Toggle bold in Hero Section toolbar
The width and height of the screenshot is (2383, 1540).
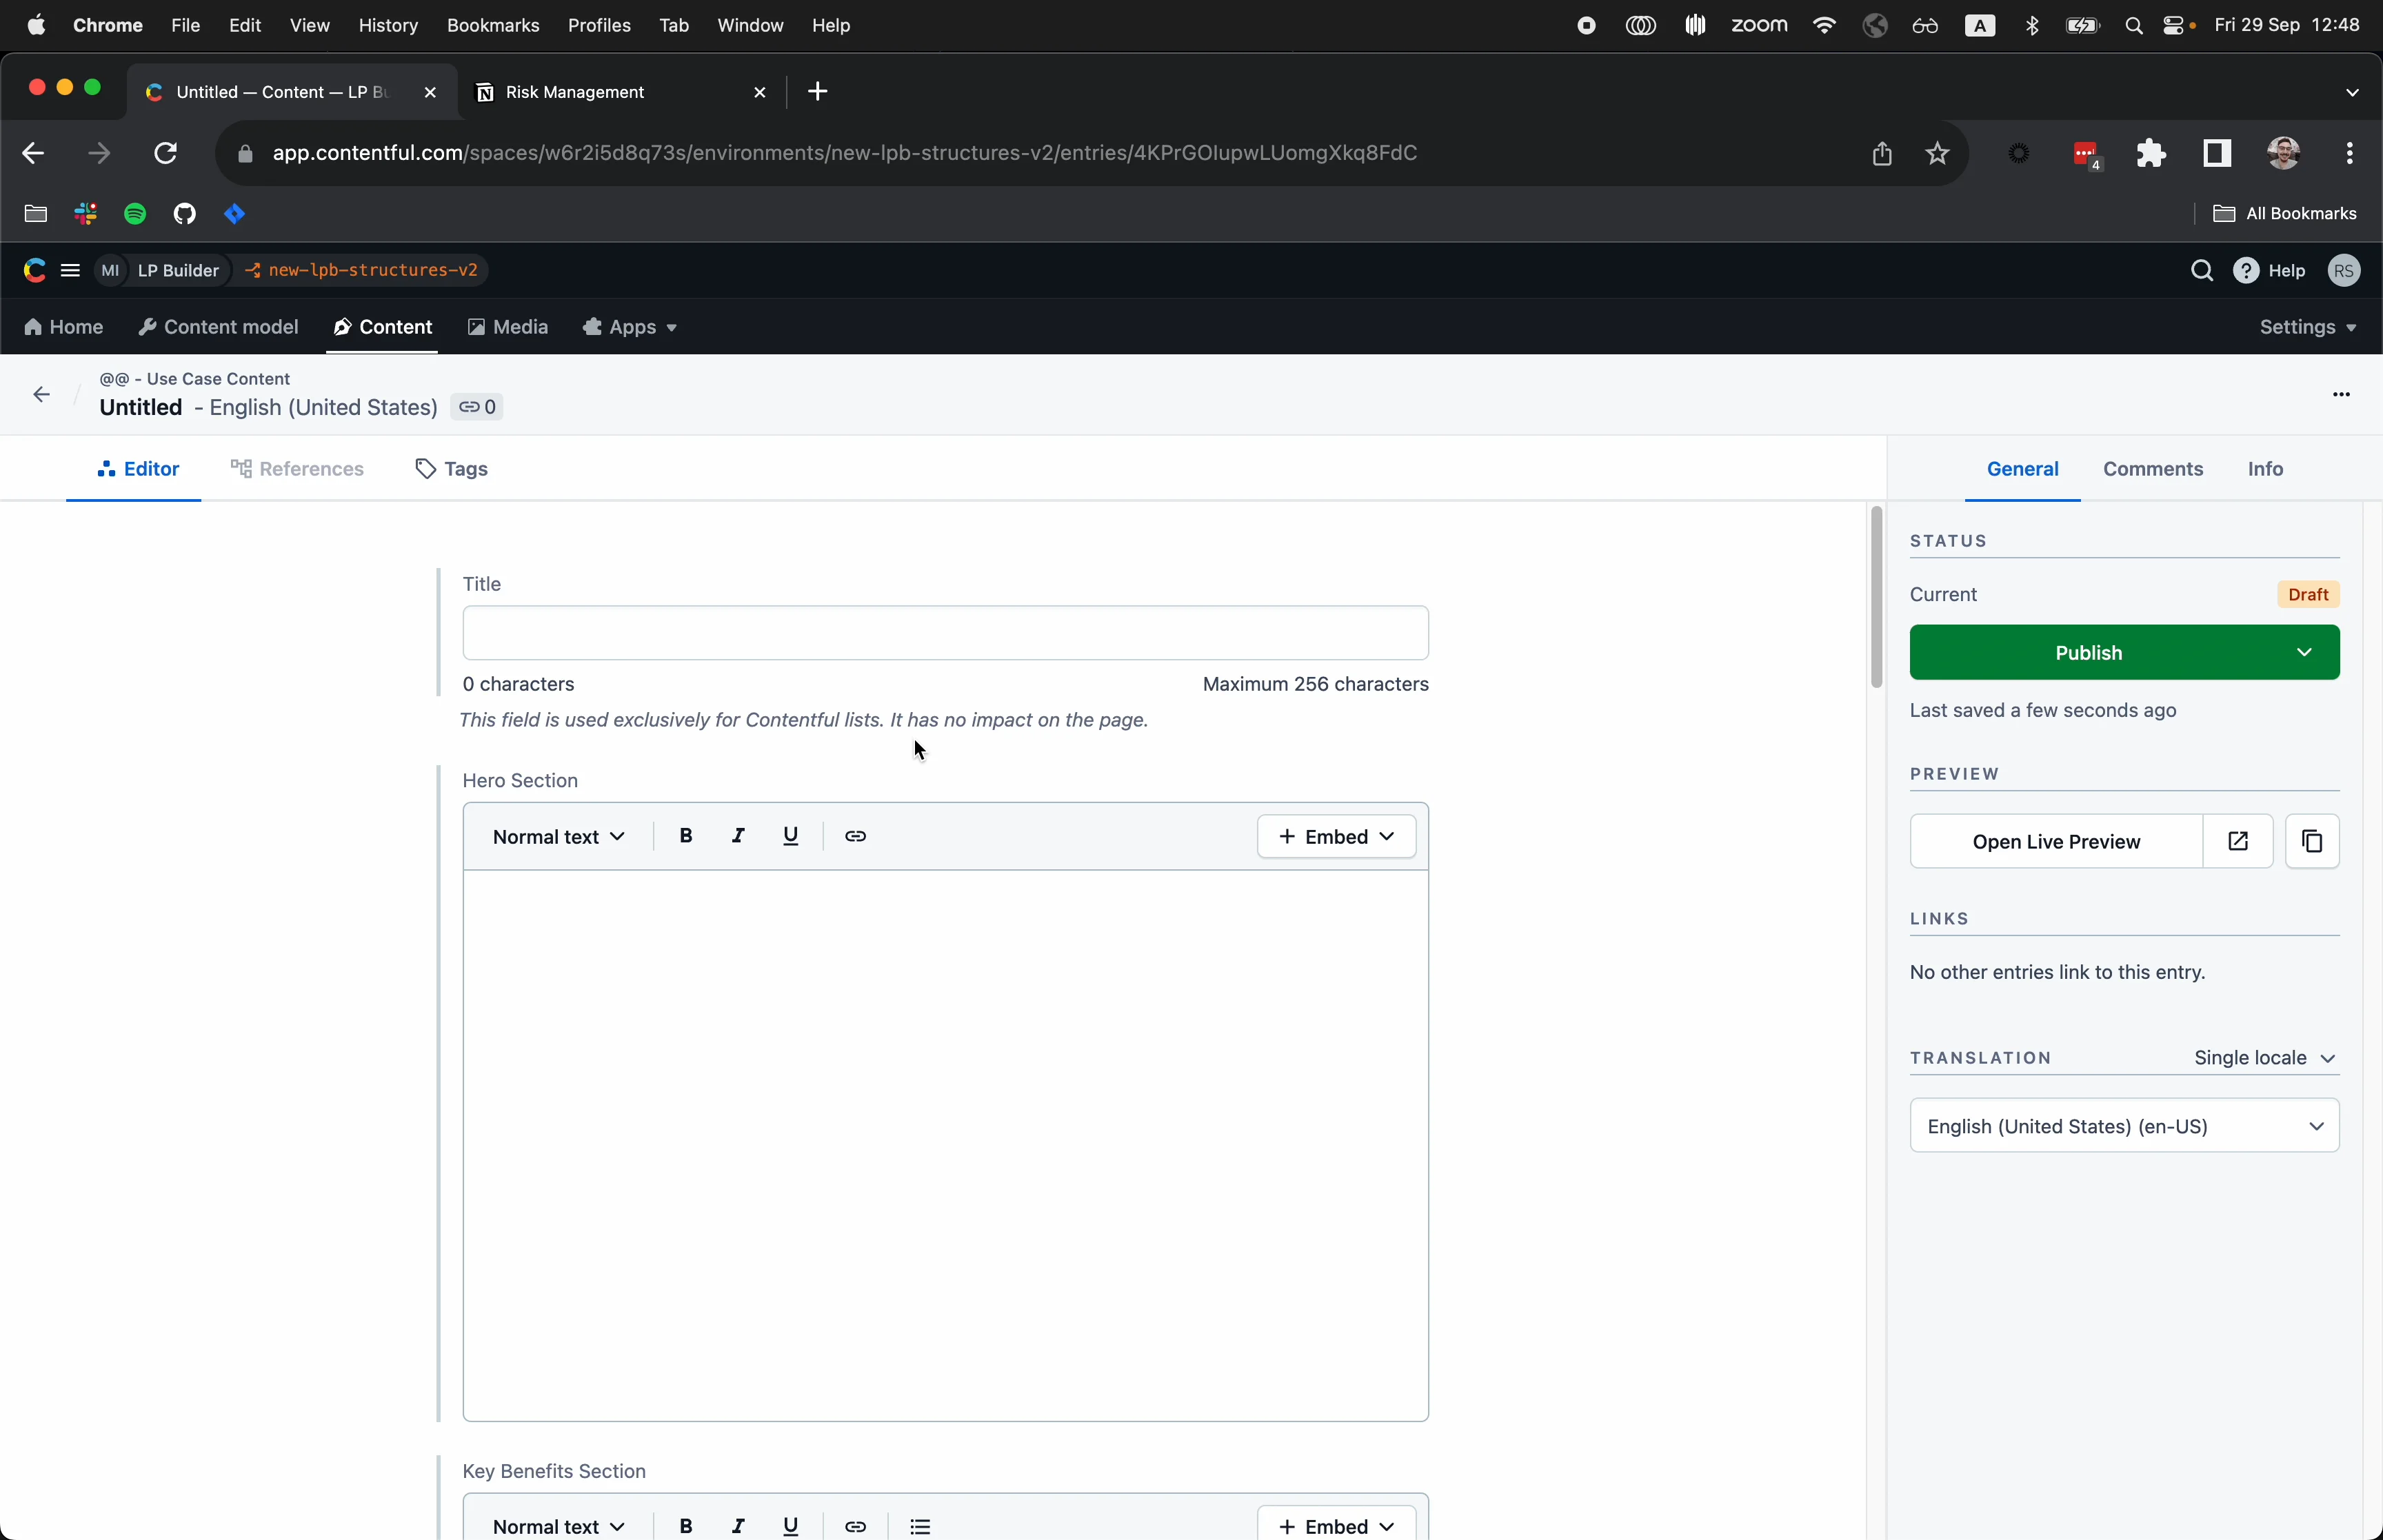[686, 836]
